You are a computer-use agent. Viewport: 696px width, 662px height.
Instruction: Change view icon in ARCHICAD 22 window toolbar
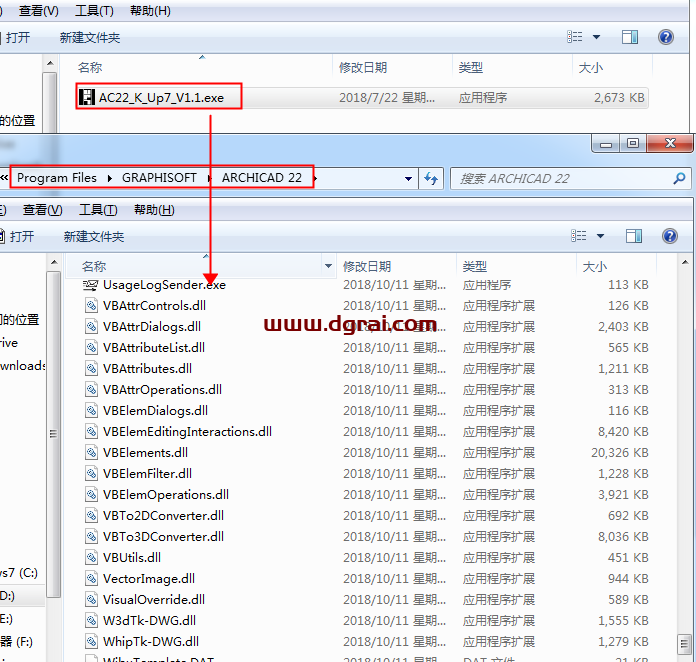coord(578,236)
